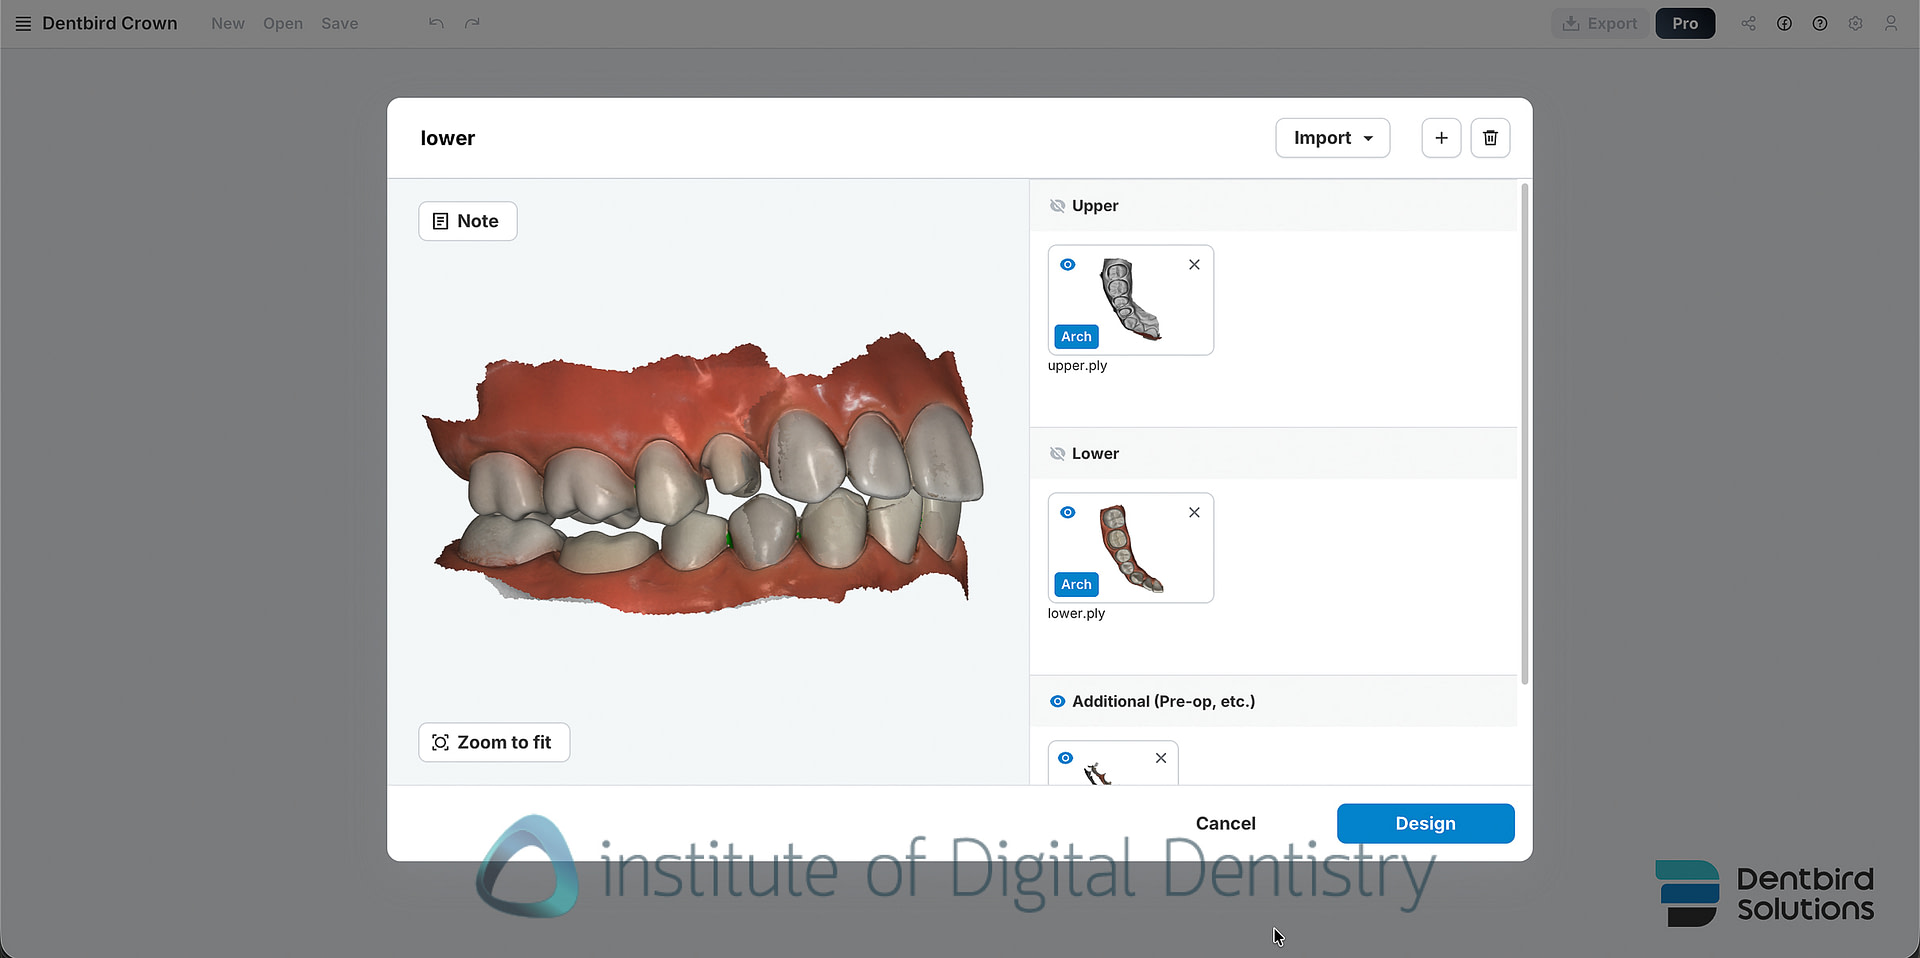1920x958 pixels.
Task: Toggle visibility eye on lower.ply thumbnail
Action: click(1068, 512)
